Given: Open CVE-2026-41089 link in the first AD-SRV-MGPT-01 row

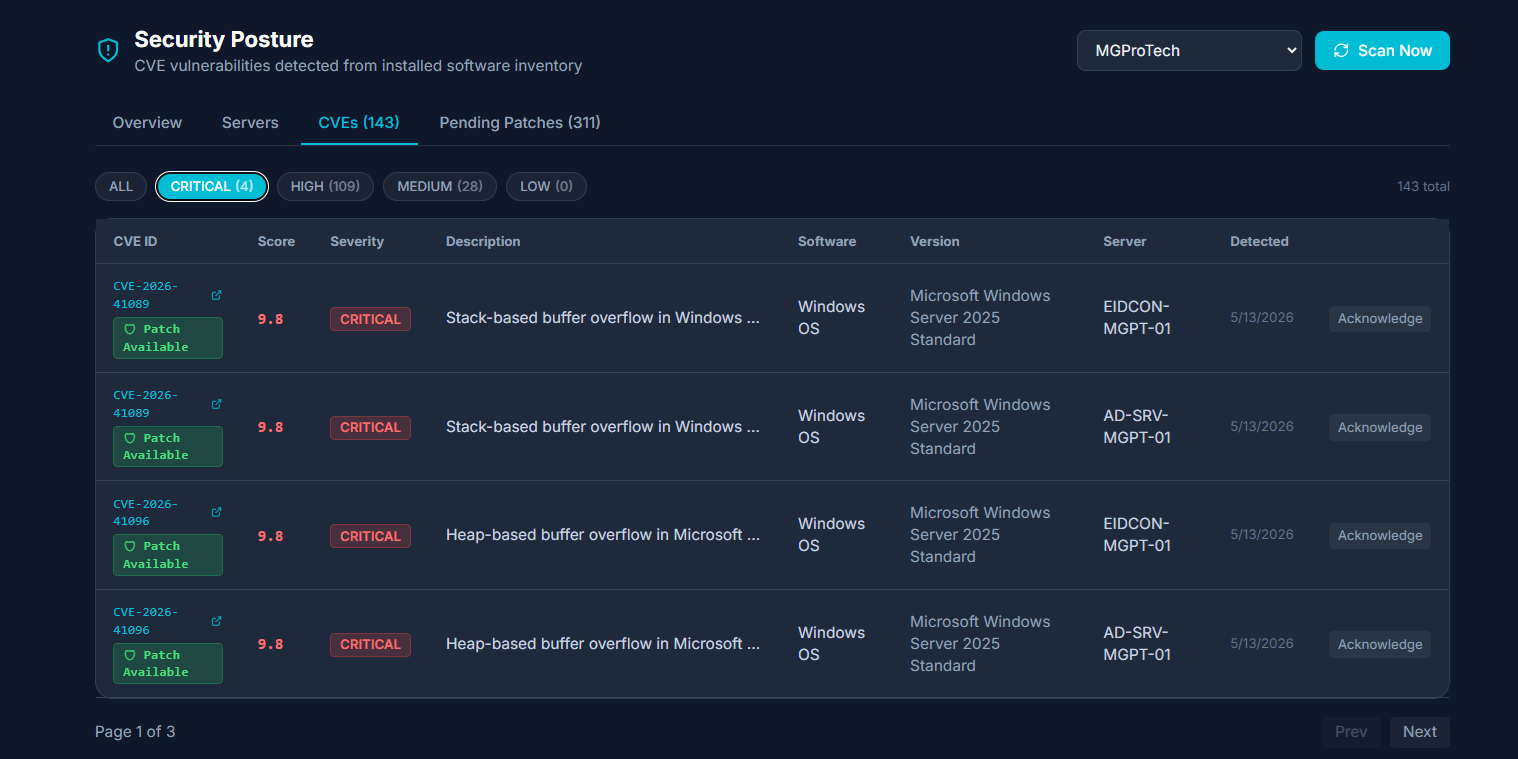Looking at the screenshot, I should pyautogui.click(x=146, y=404).
